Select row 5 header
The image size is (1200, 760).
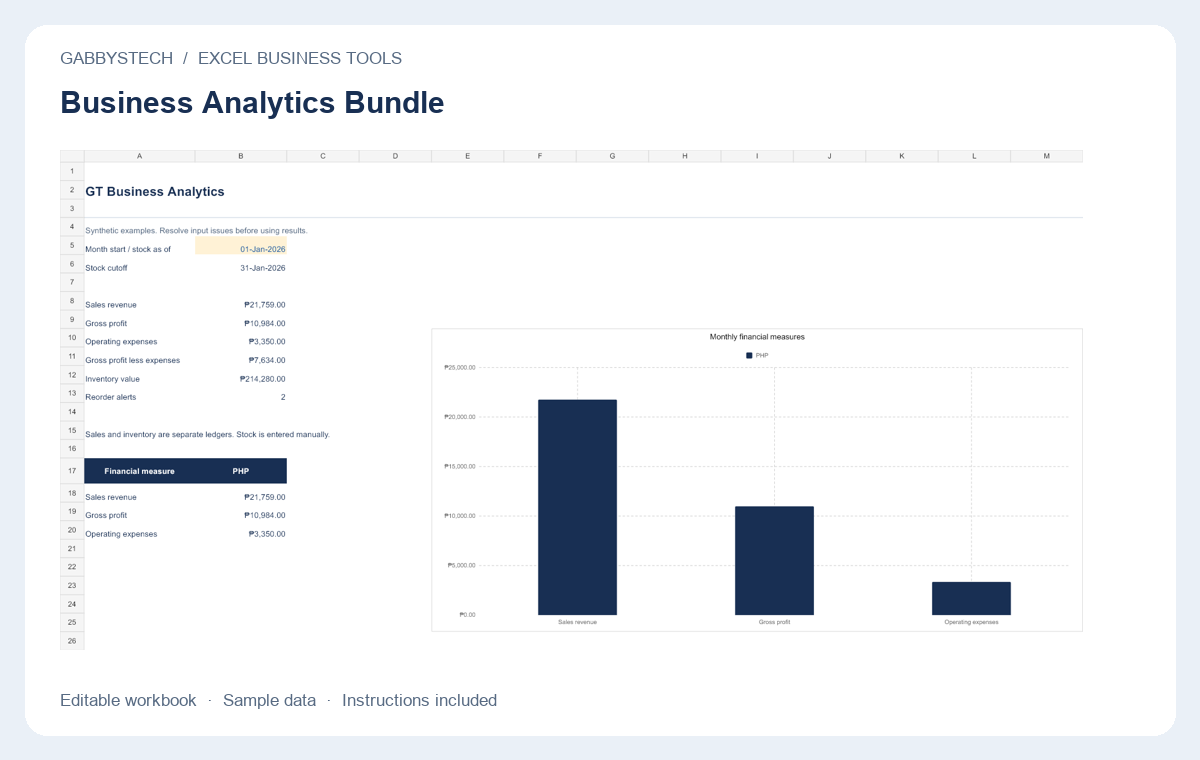72,246
